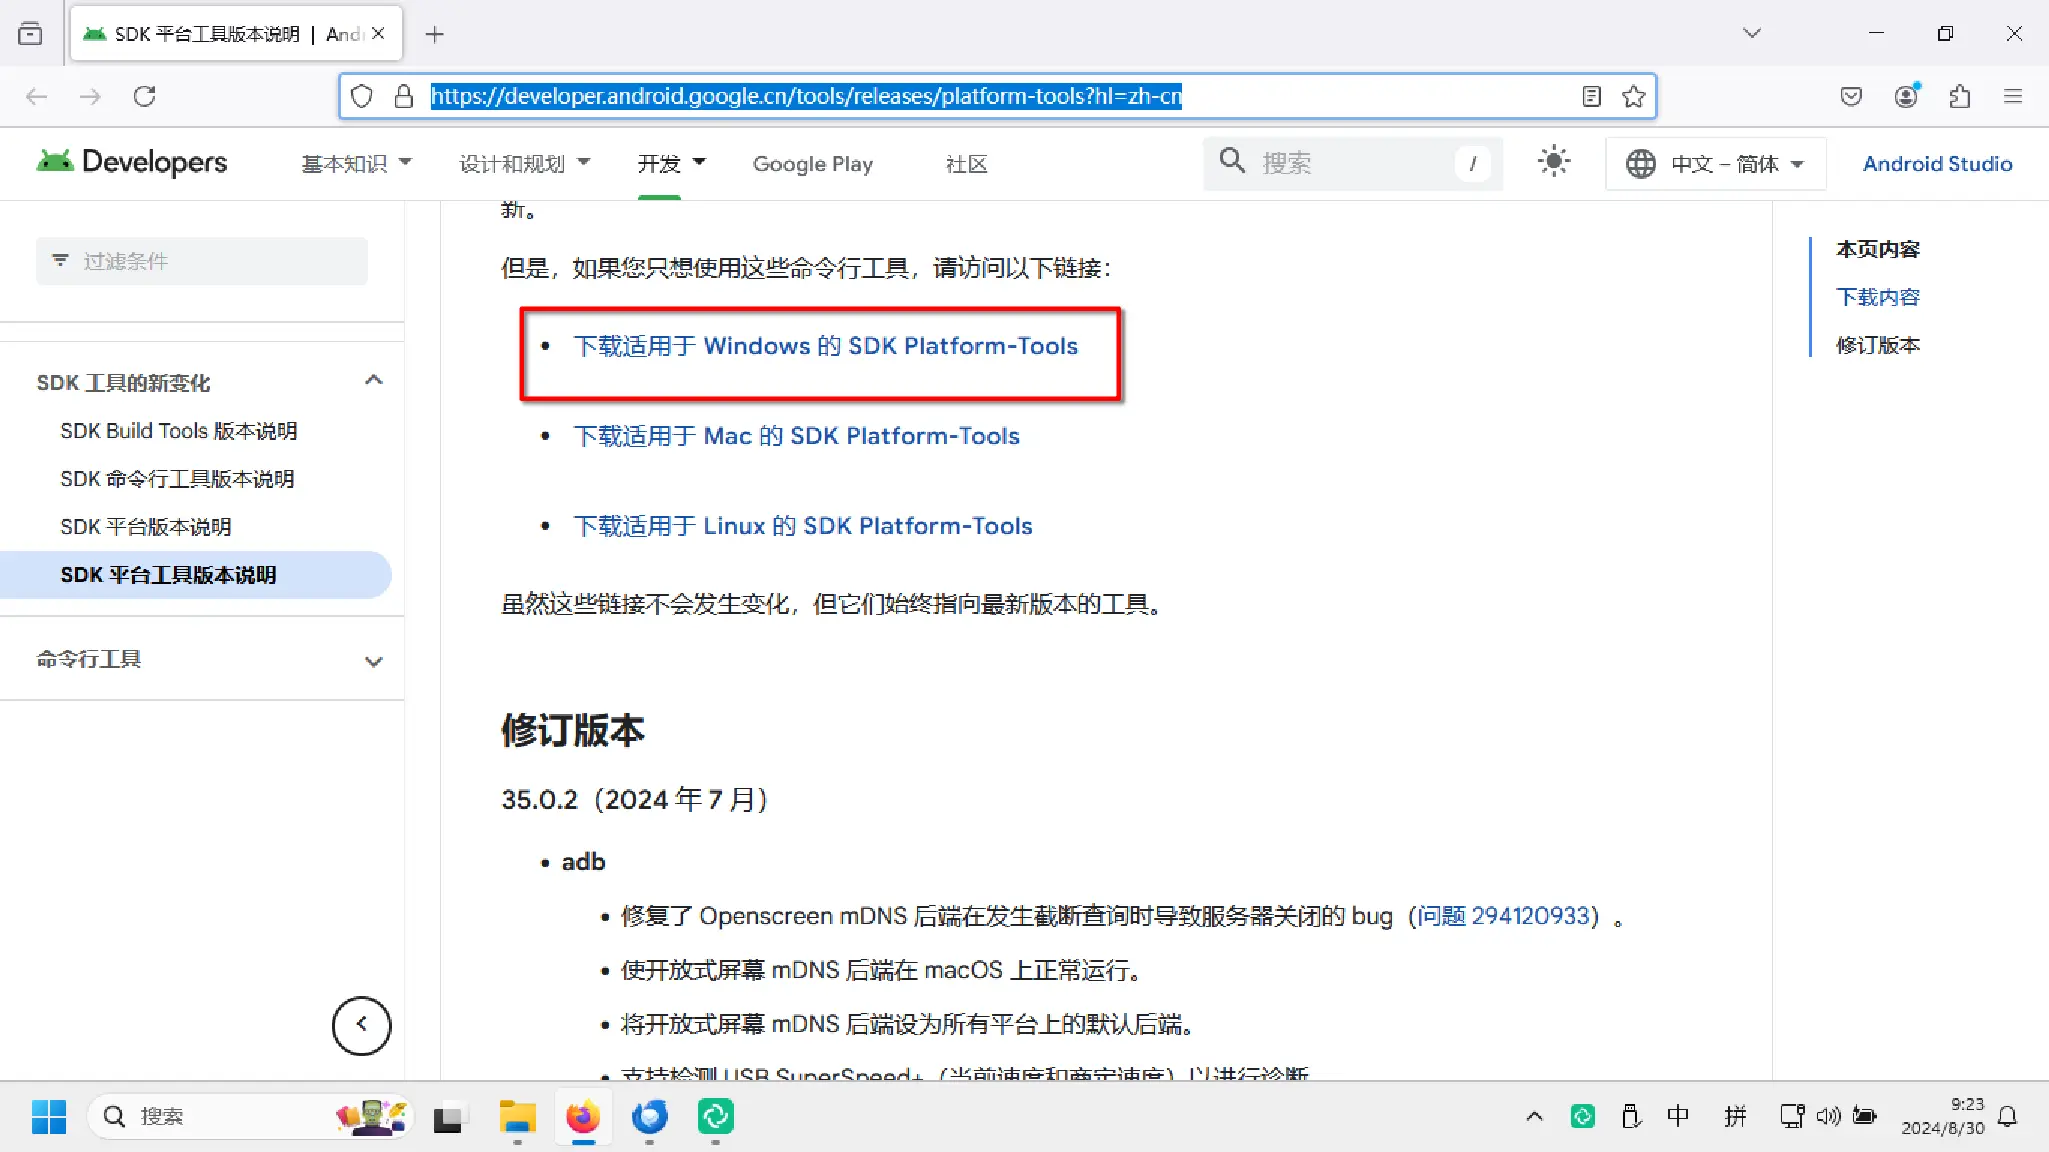
Task: Open SDK 平台版本说明
Action: 146,527
